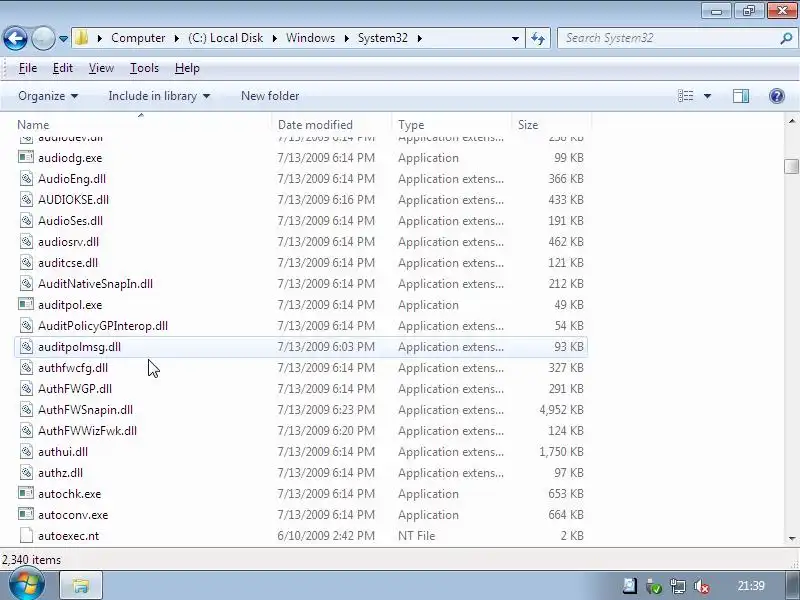The image size is (800, 600).
Task: Select the audiodg.exe file icon
Action: 26,157
